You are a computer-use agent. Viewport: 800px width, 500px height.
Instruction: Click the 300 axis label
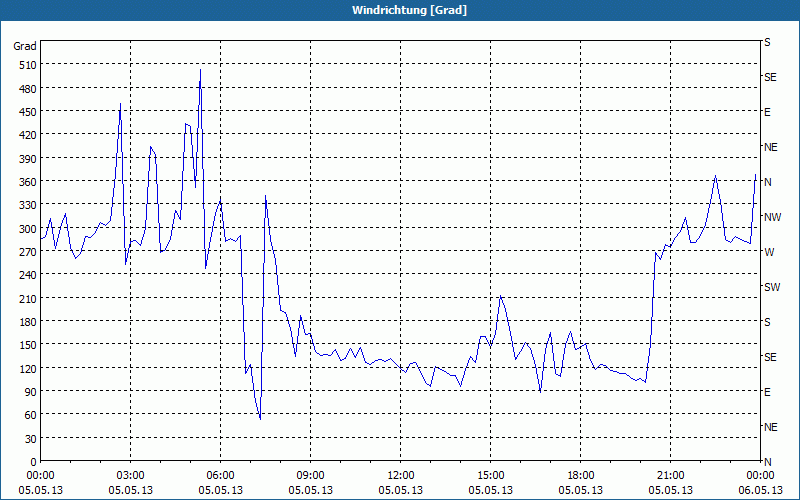pos(27,229)
